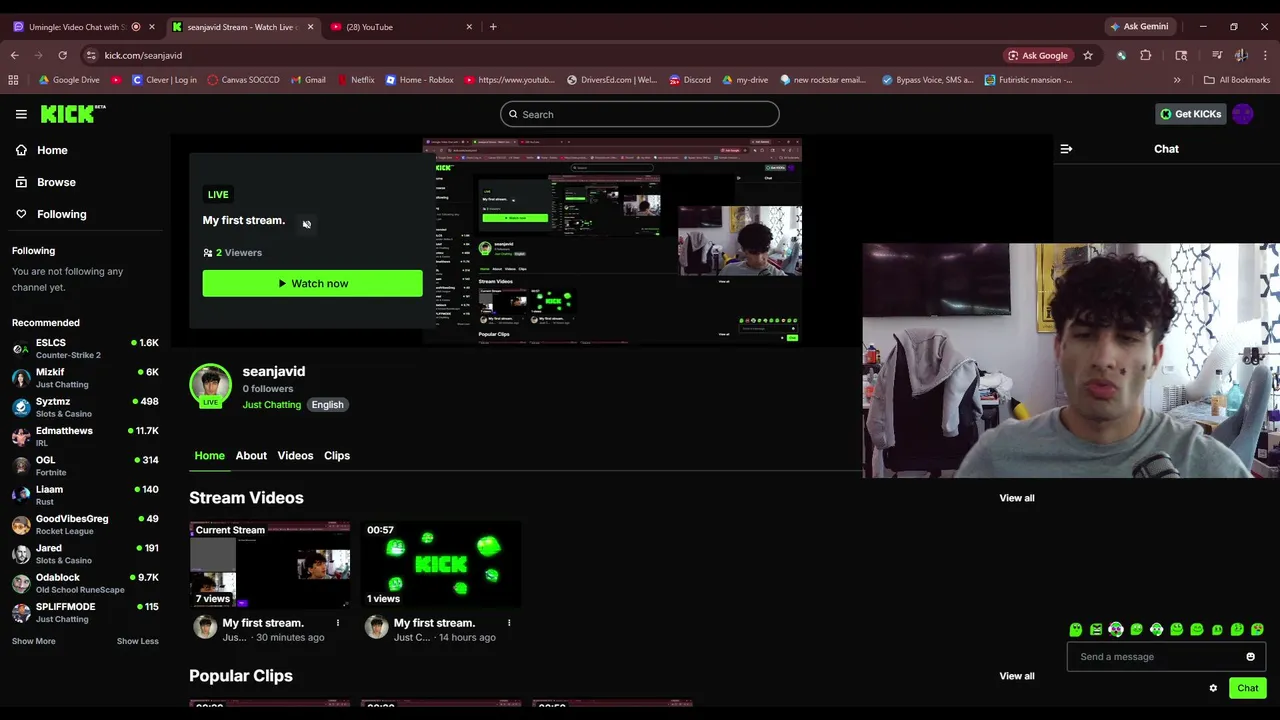Open recommended channel GoodVibesGreg
Screen dimensions: 1280x720
[85, 525]
